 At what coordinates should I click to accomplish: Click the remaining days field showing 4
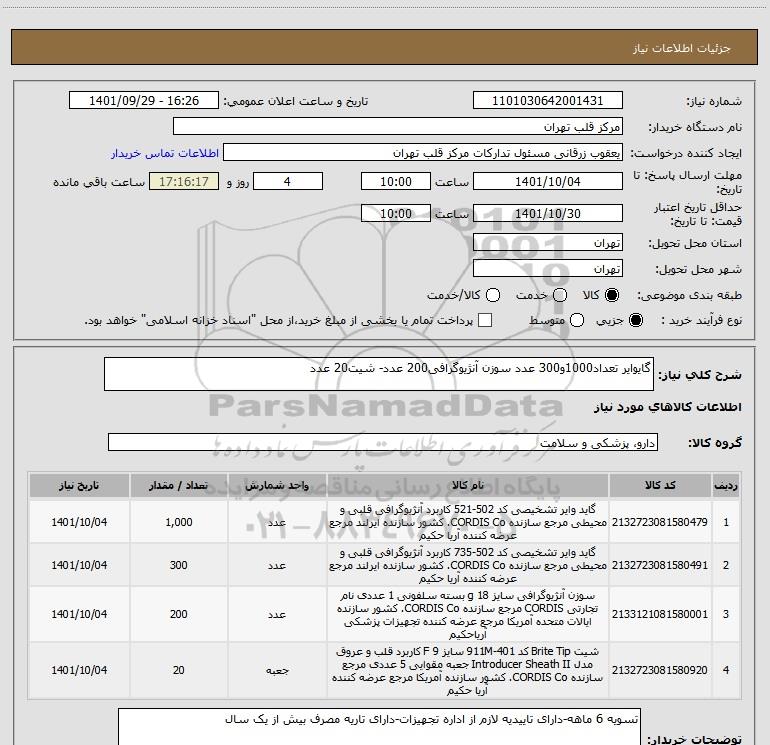287,181
